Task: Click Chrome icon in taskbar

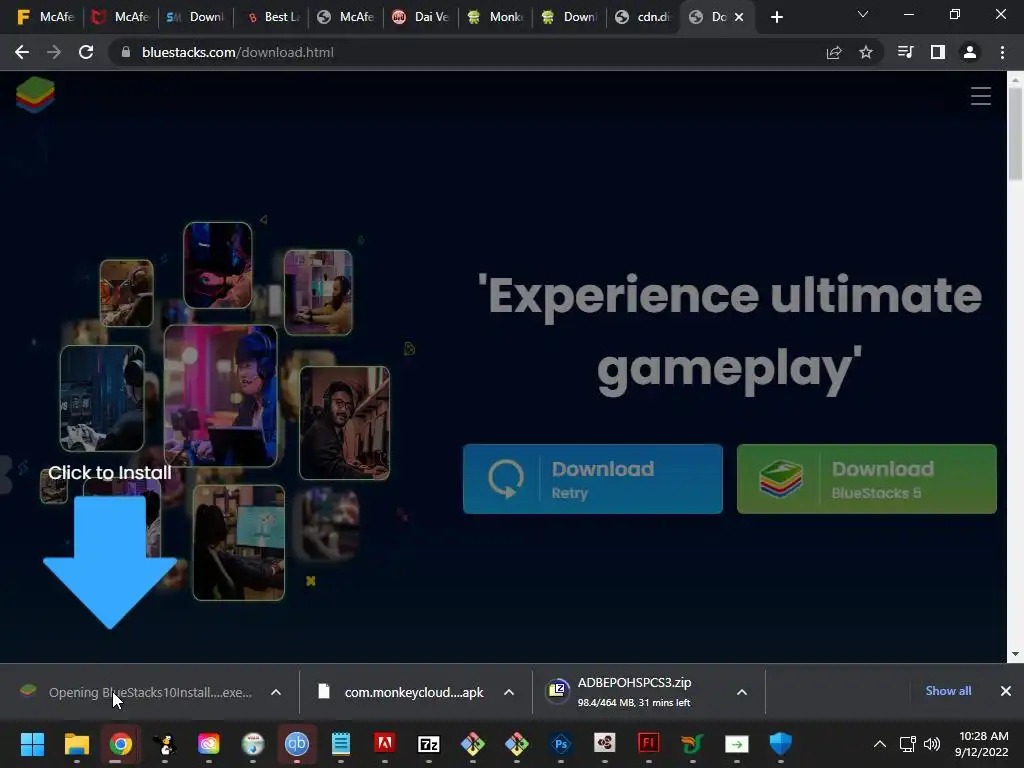Action: tap(120, 744)
